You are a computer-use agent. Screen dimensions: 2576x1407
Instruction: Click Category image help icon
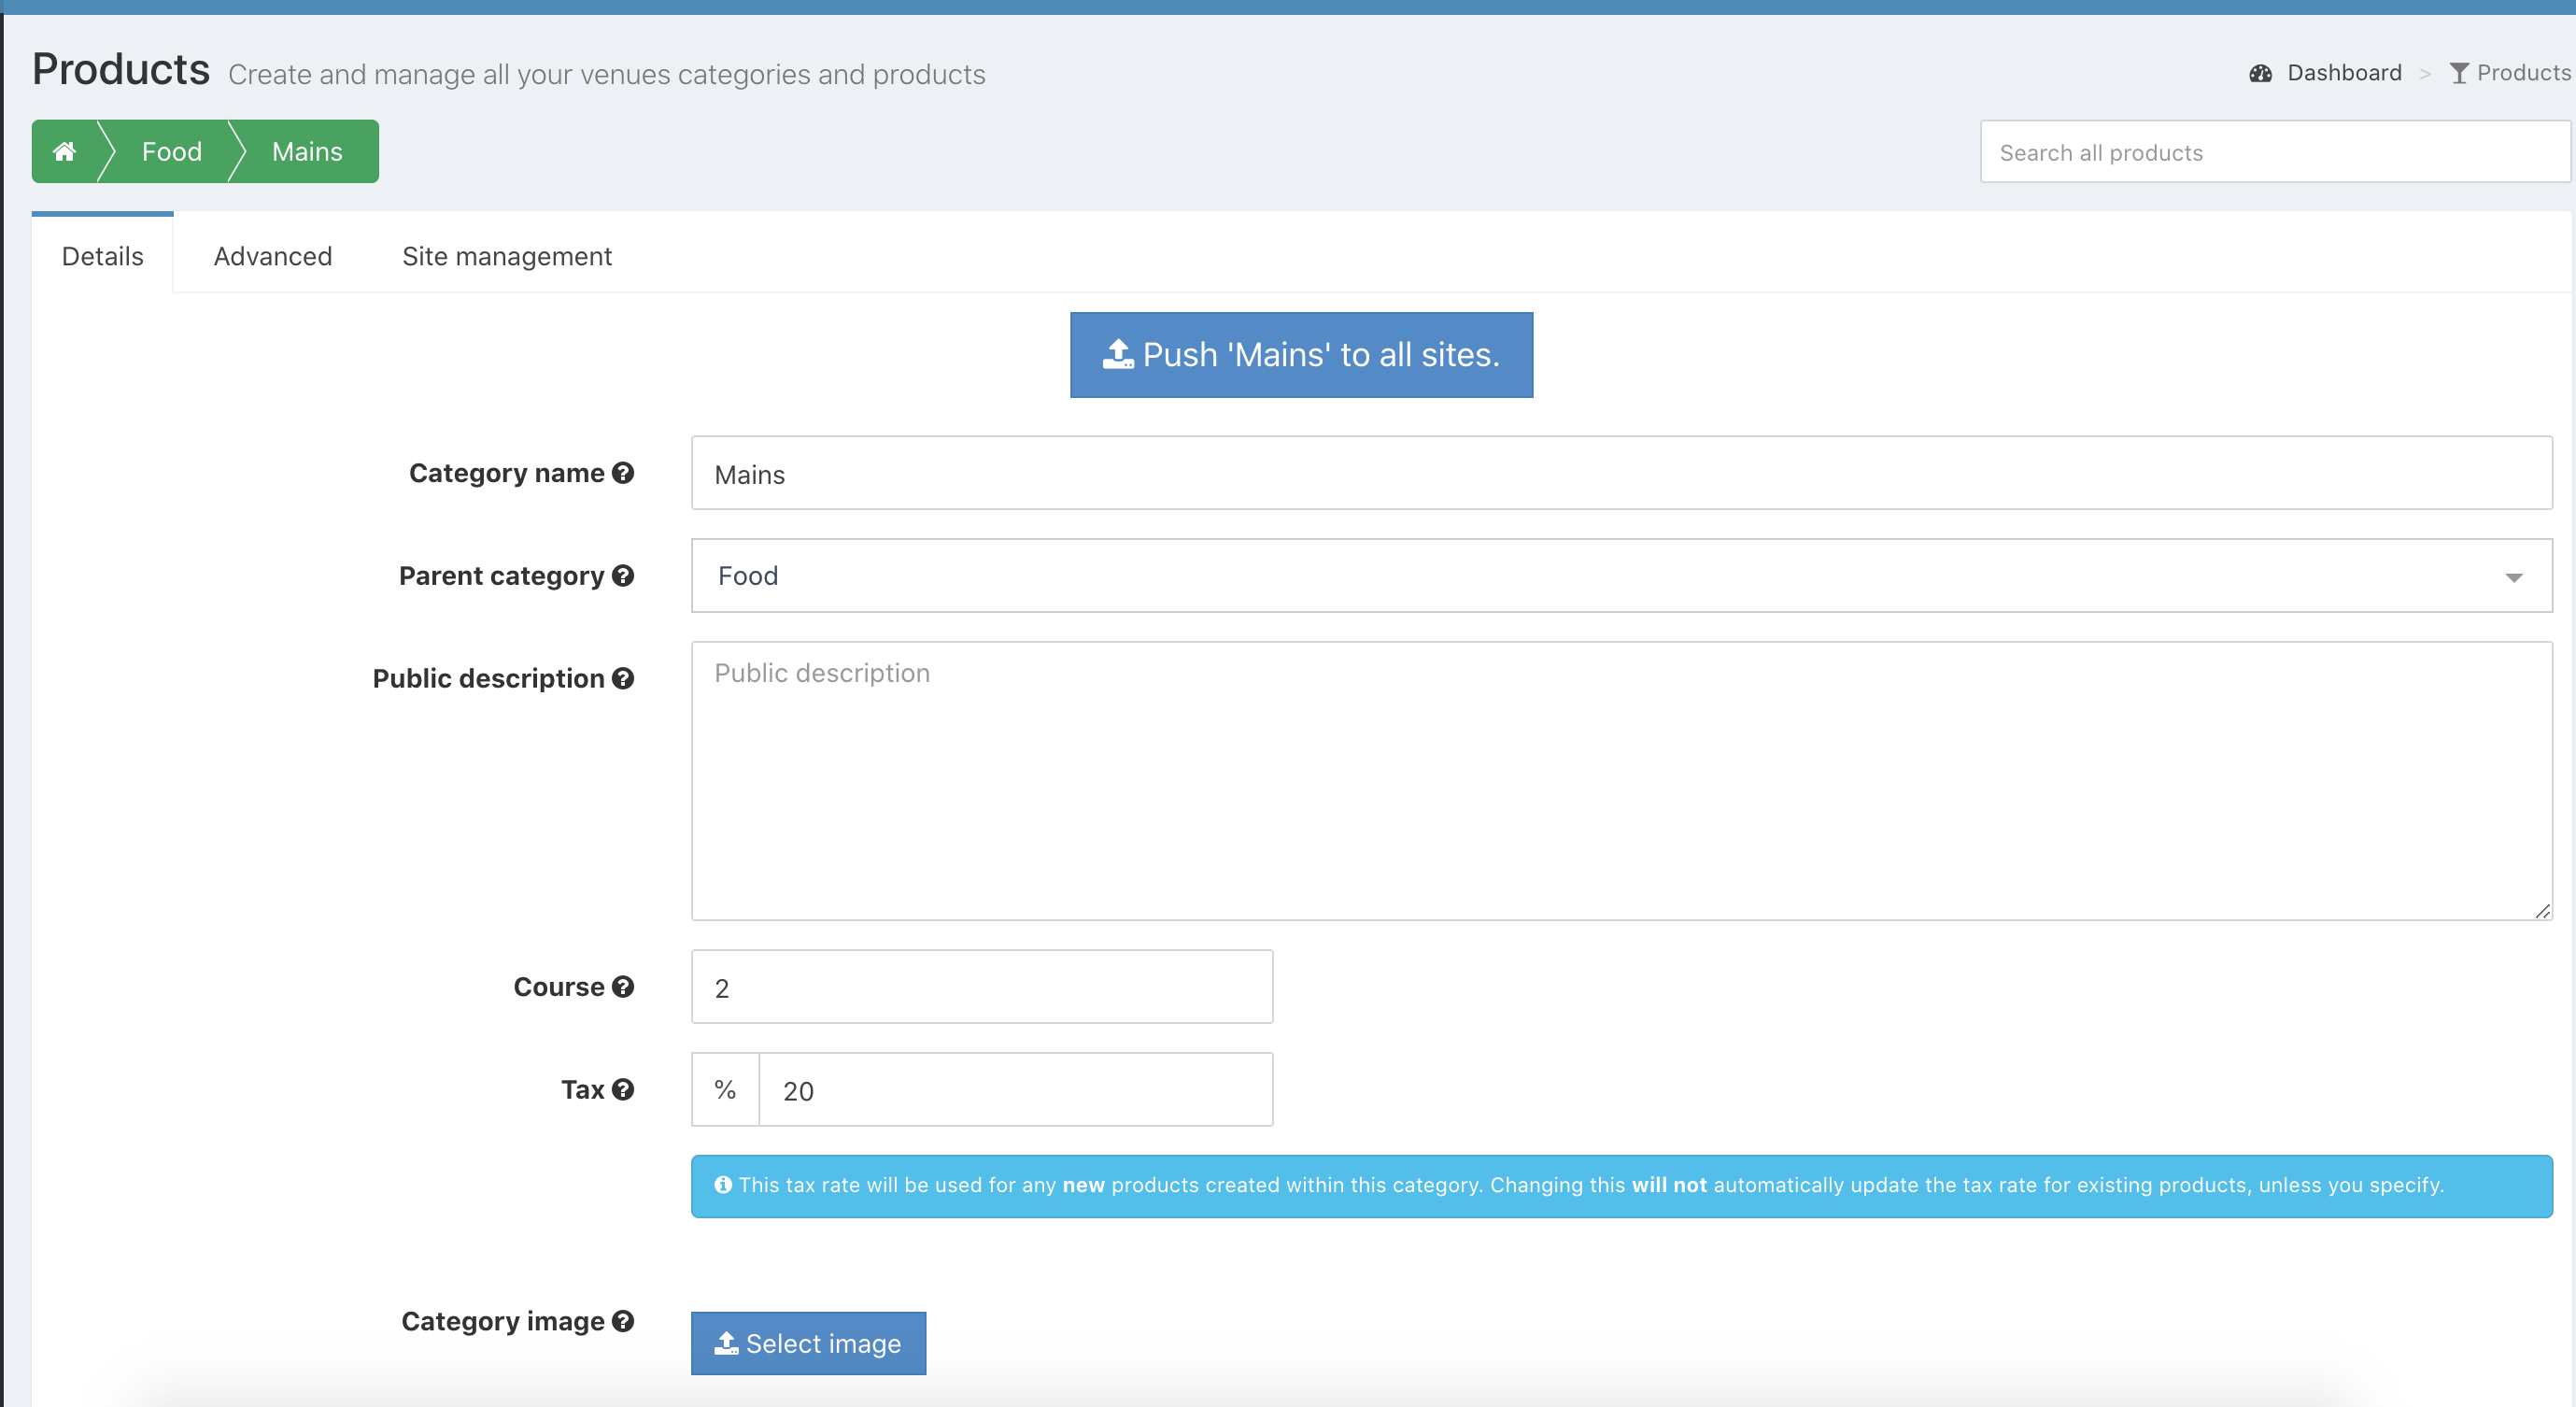(x=623, y=1321)
